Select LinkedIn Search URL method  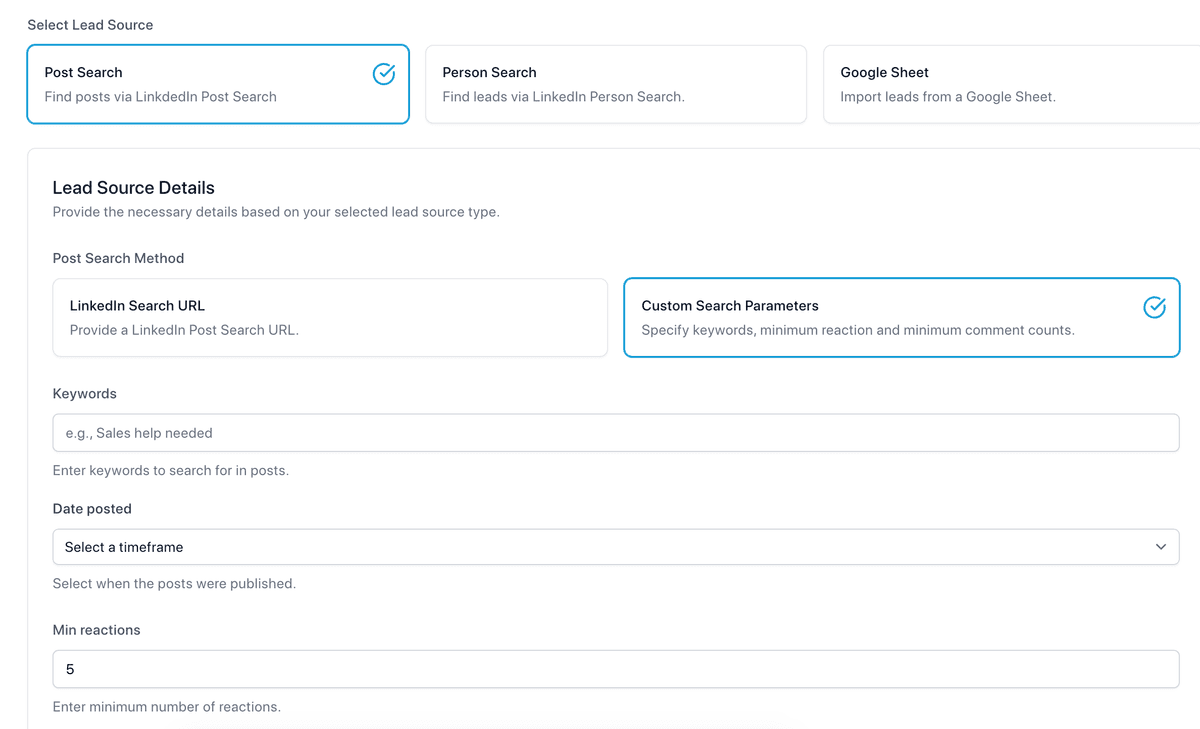point(330,317)
